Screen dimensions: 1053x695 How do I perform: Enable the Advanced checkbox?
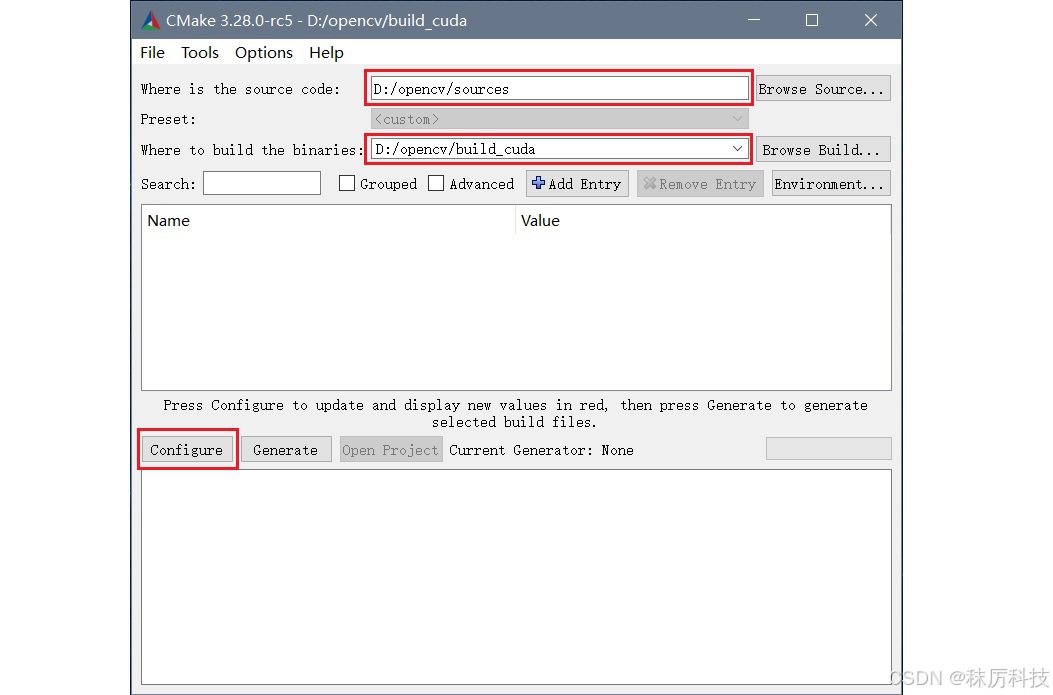436,183
